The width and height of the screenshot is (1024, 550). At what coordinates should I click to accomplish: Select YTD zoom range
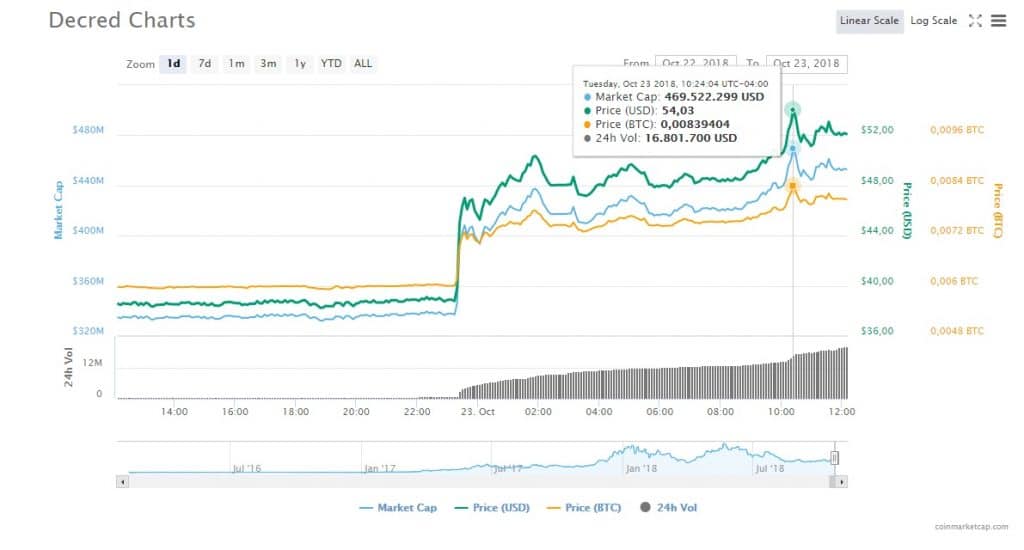(x=331, y=63)
